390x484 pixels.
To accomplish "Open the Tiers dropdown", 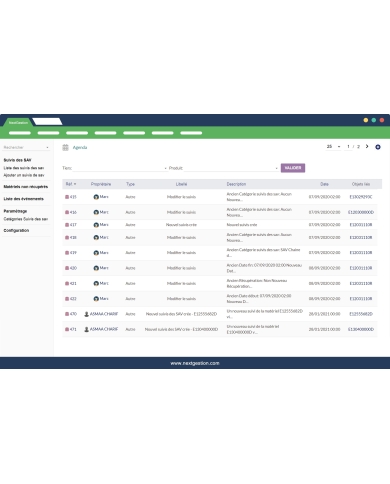I will [x=120, y=168].
